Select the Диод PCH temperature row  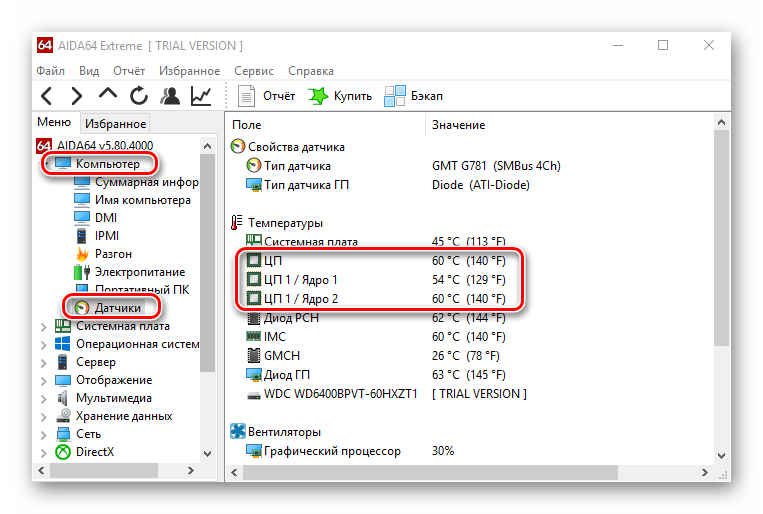376,318
